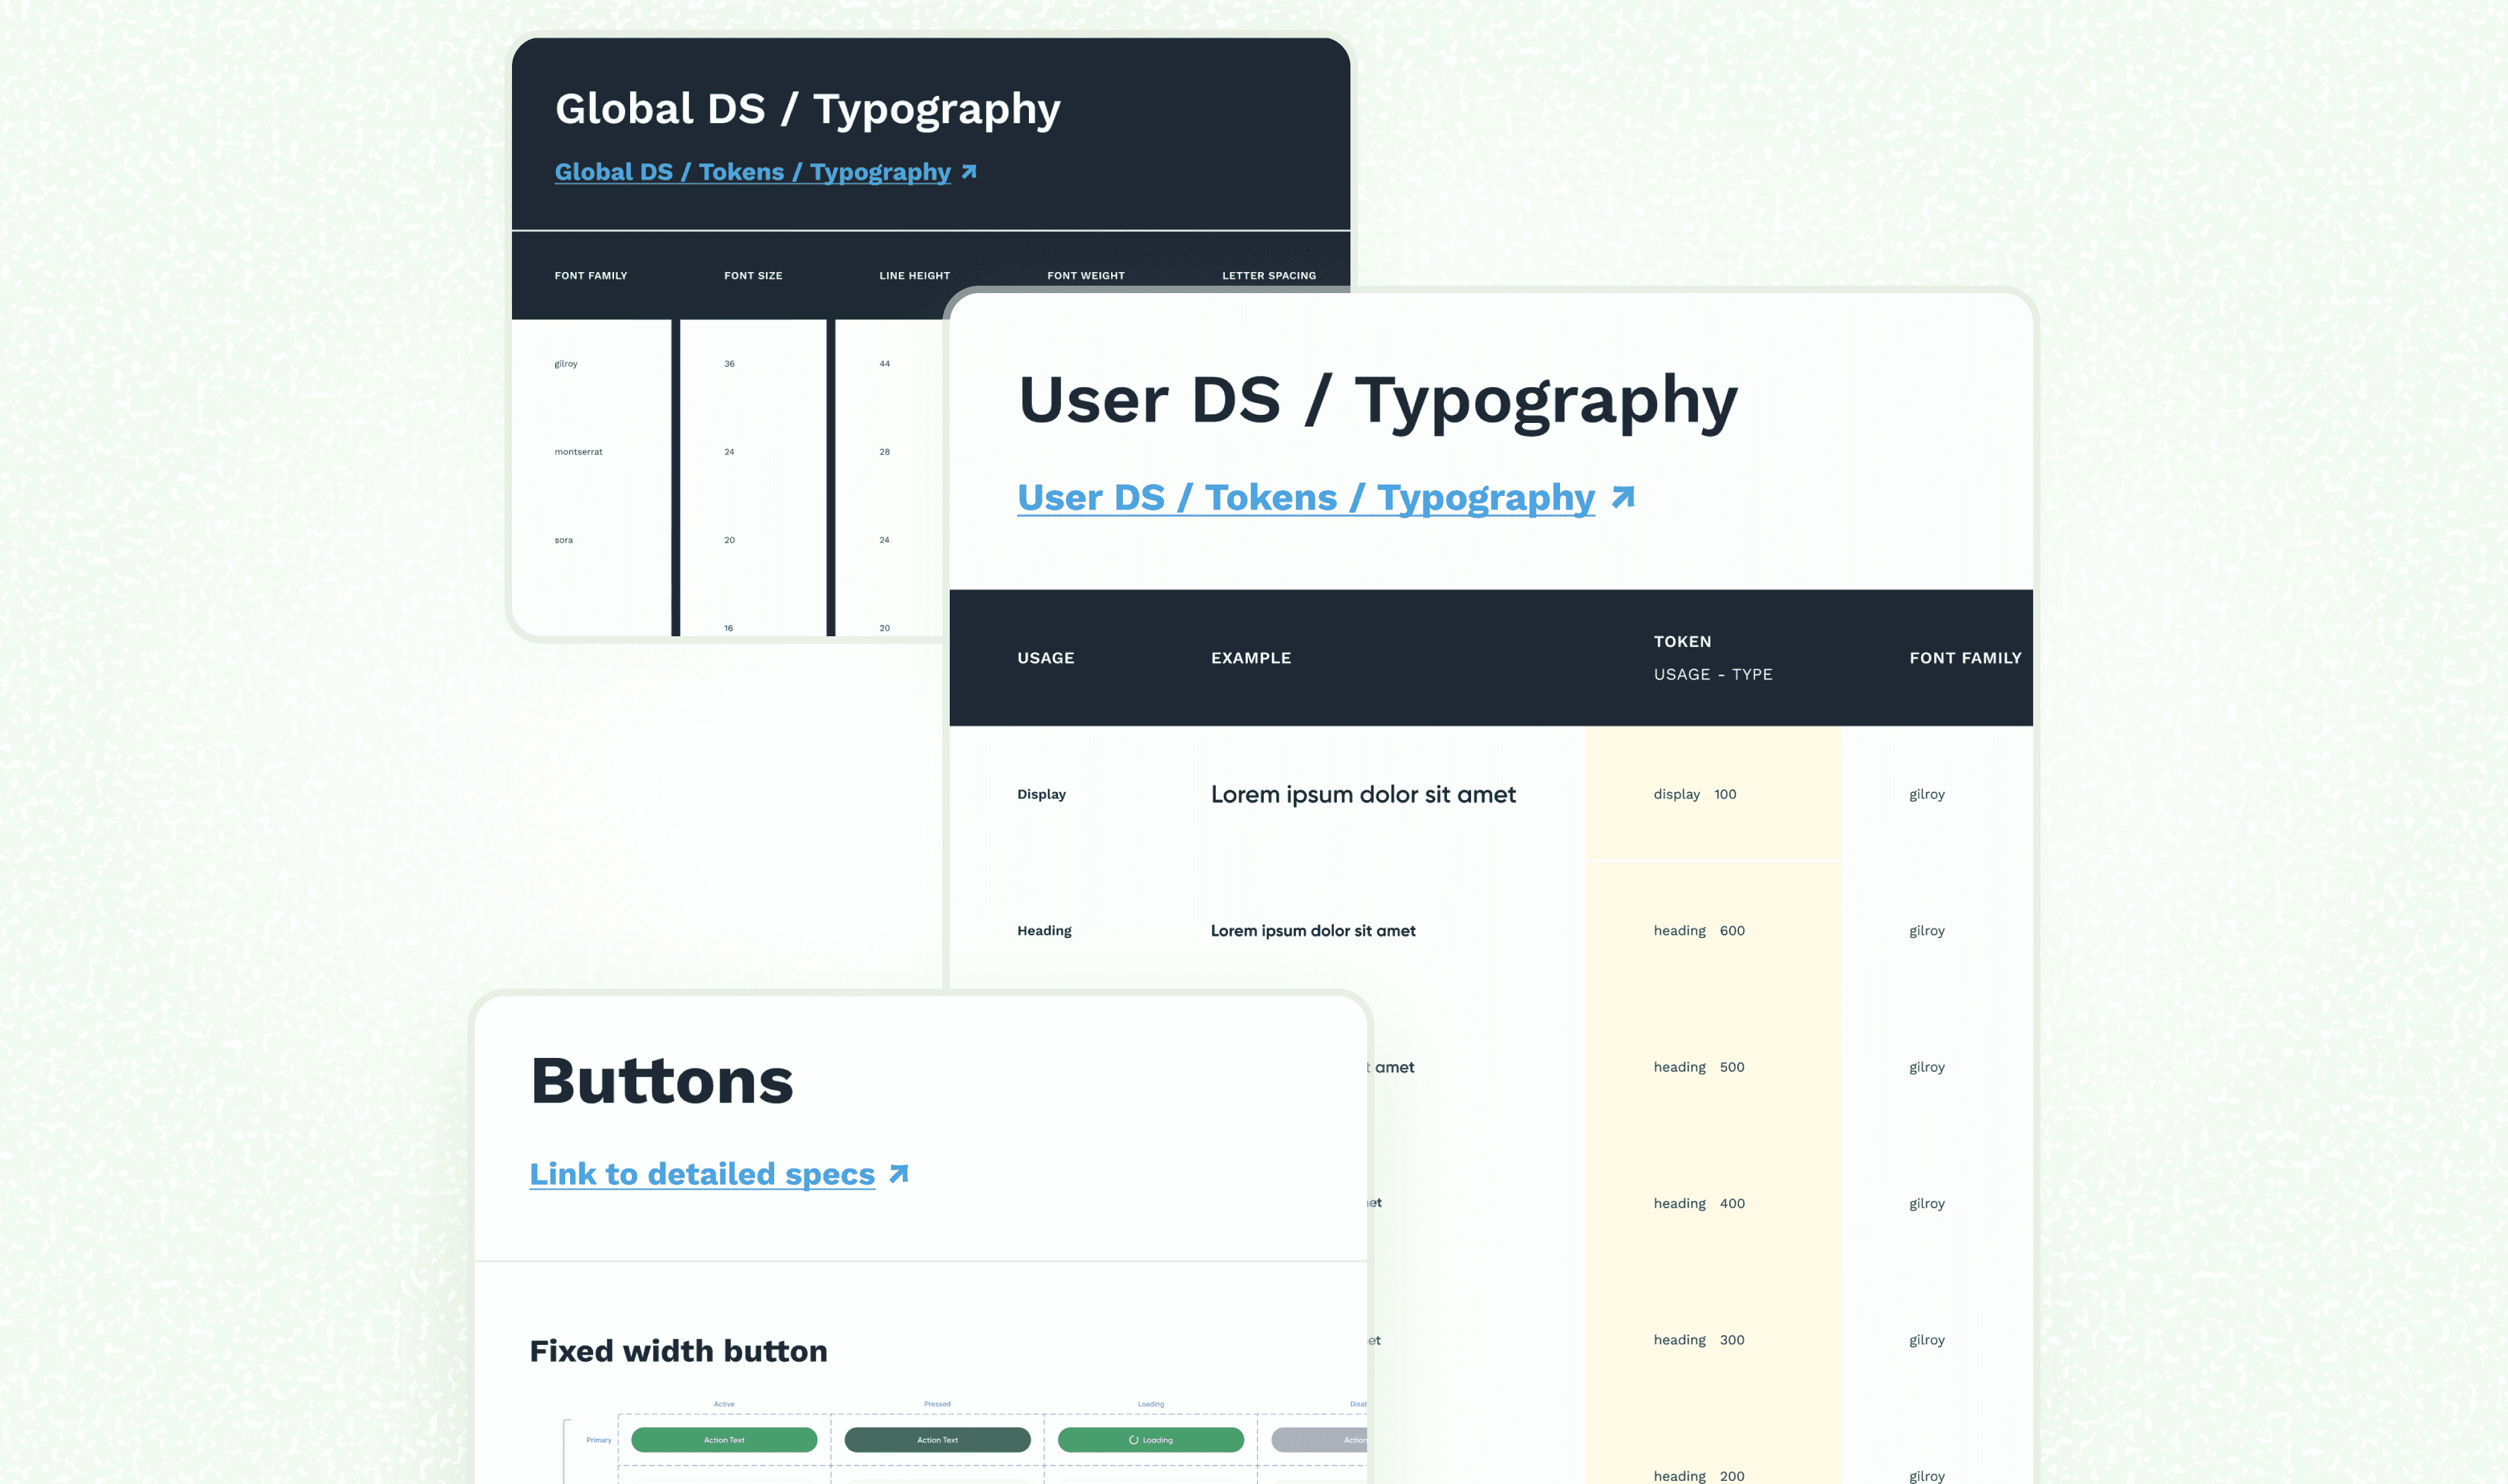Image resolution: width=2508 pixels, height=1484 pixels.
Task: Click the montserrat font family cell
Action: 578,452
